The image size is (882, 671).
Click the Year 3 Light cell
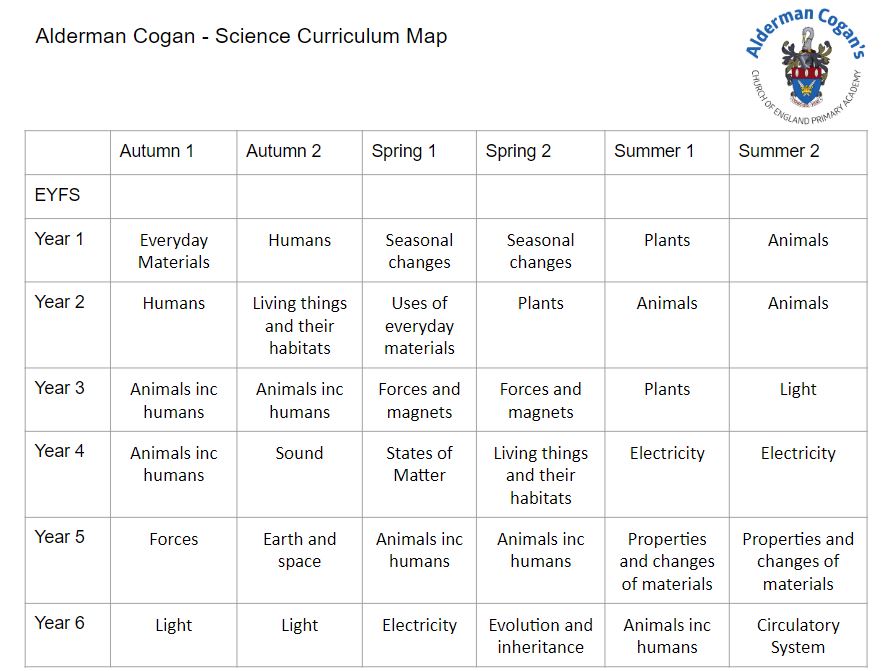(x=798, y=389)
